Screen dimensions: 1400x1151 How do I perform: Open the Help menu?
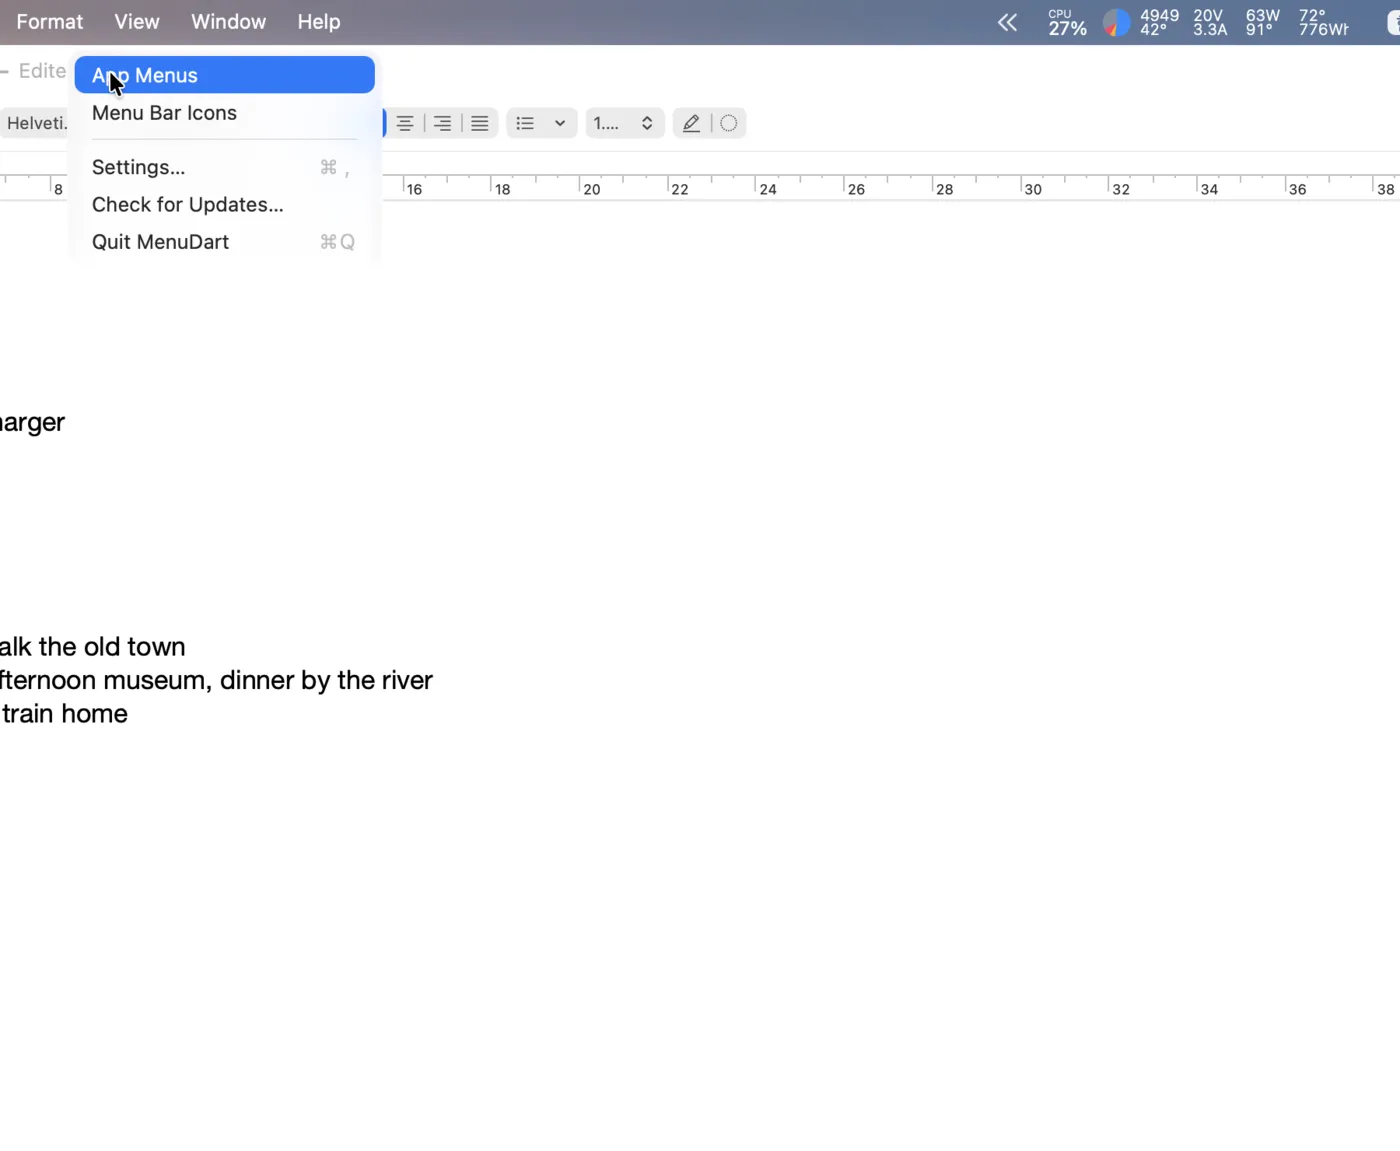point(319,22)
